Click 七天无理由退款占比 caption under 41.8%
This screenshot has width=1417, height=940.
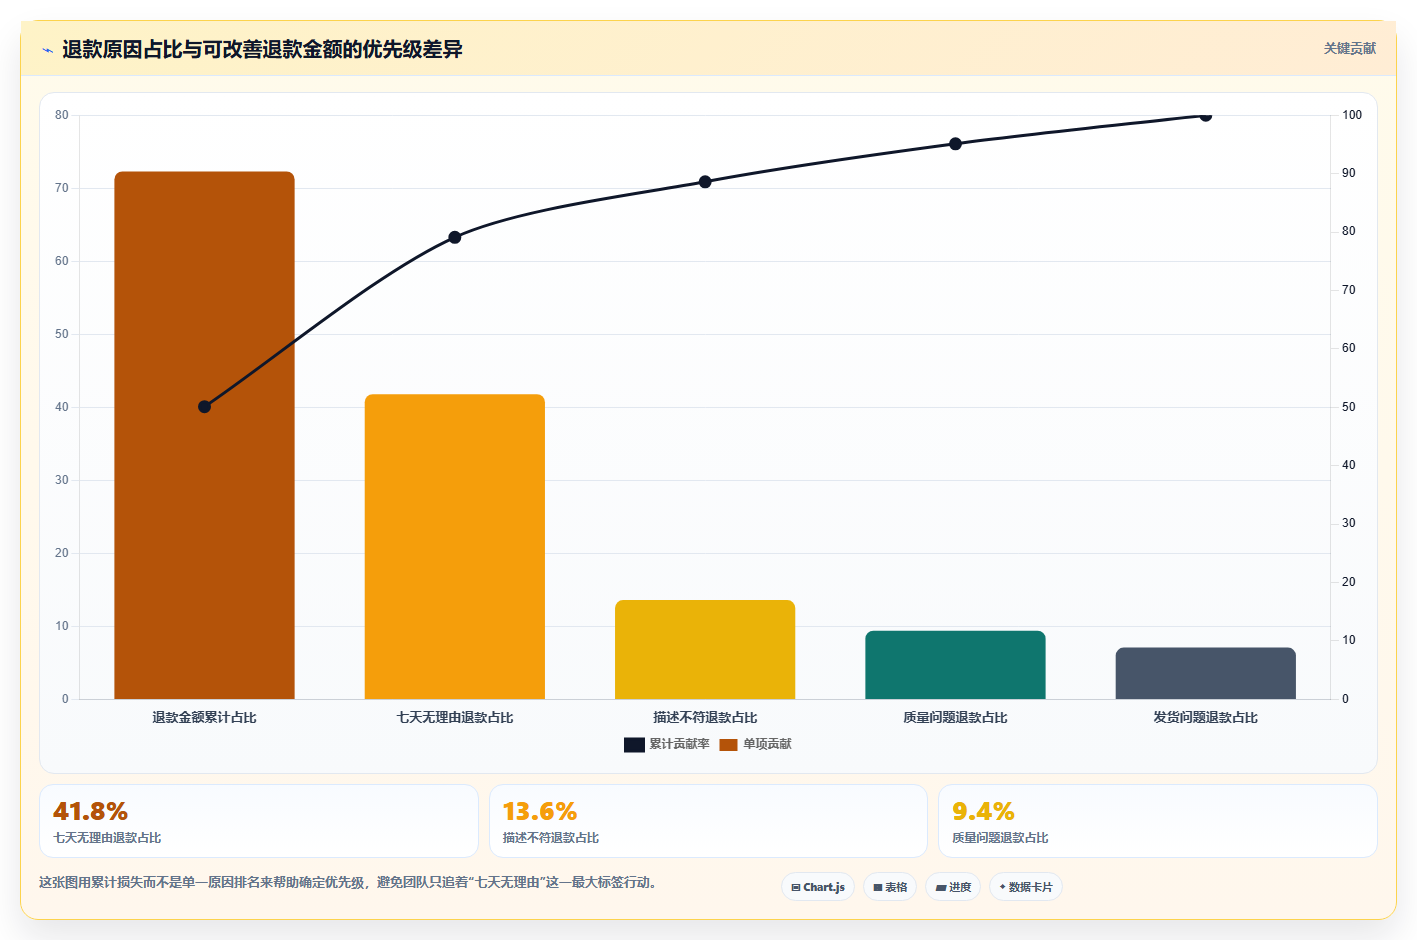click(x=107, y=838)
